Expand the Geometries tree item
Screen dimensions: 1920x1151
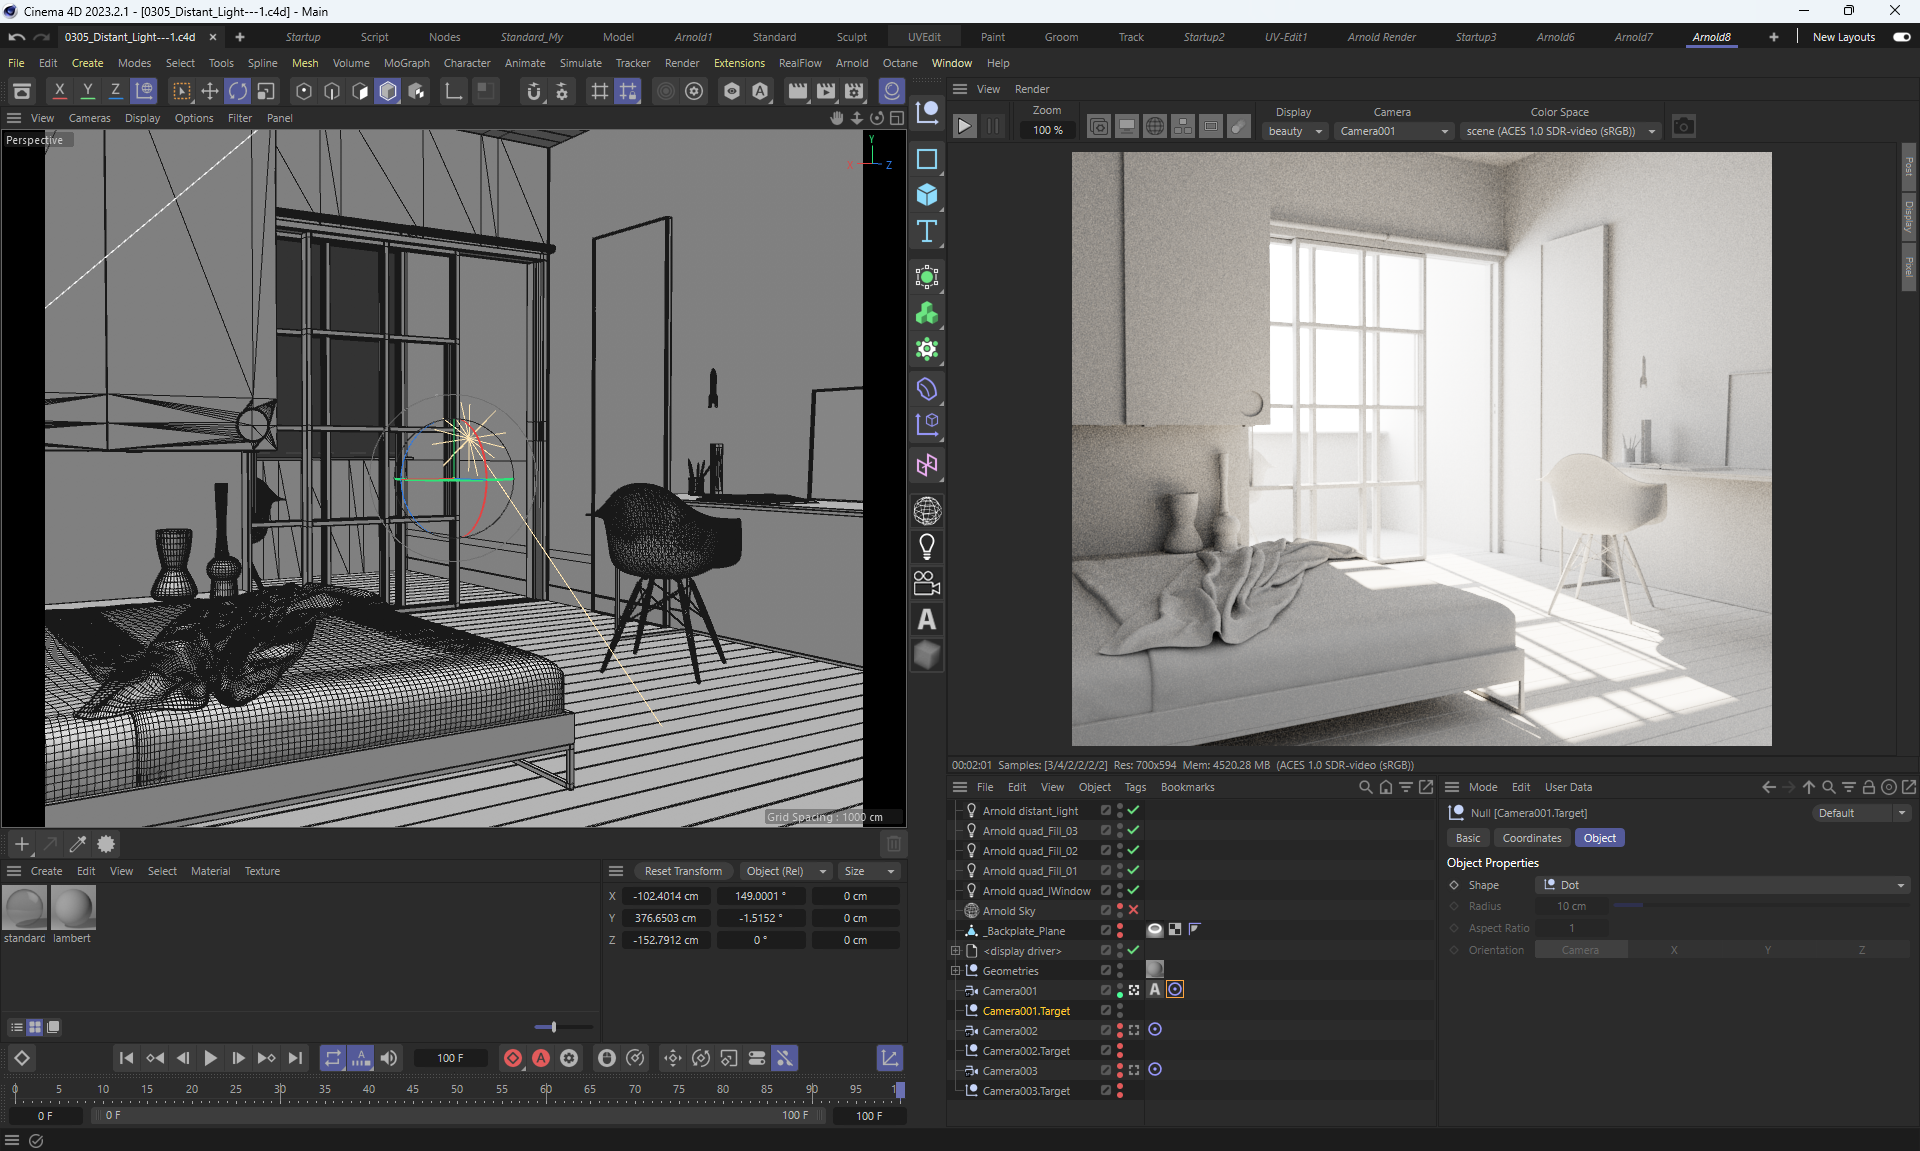(955, 971)
